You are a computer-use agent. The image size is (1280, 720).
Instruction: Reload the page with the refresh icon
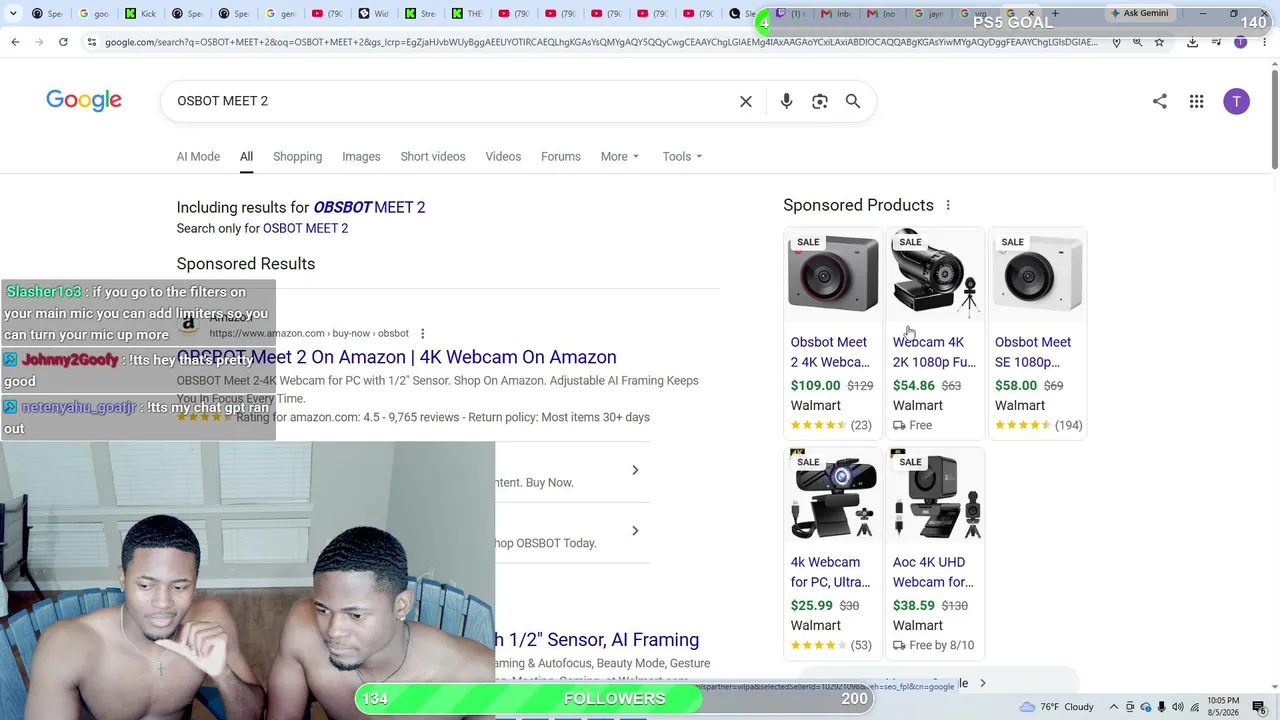coord(63,42)
